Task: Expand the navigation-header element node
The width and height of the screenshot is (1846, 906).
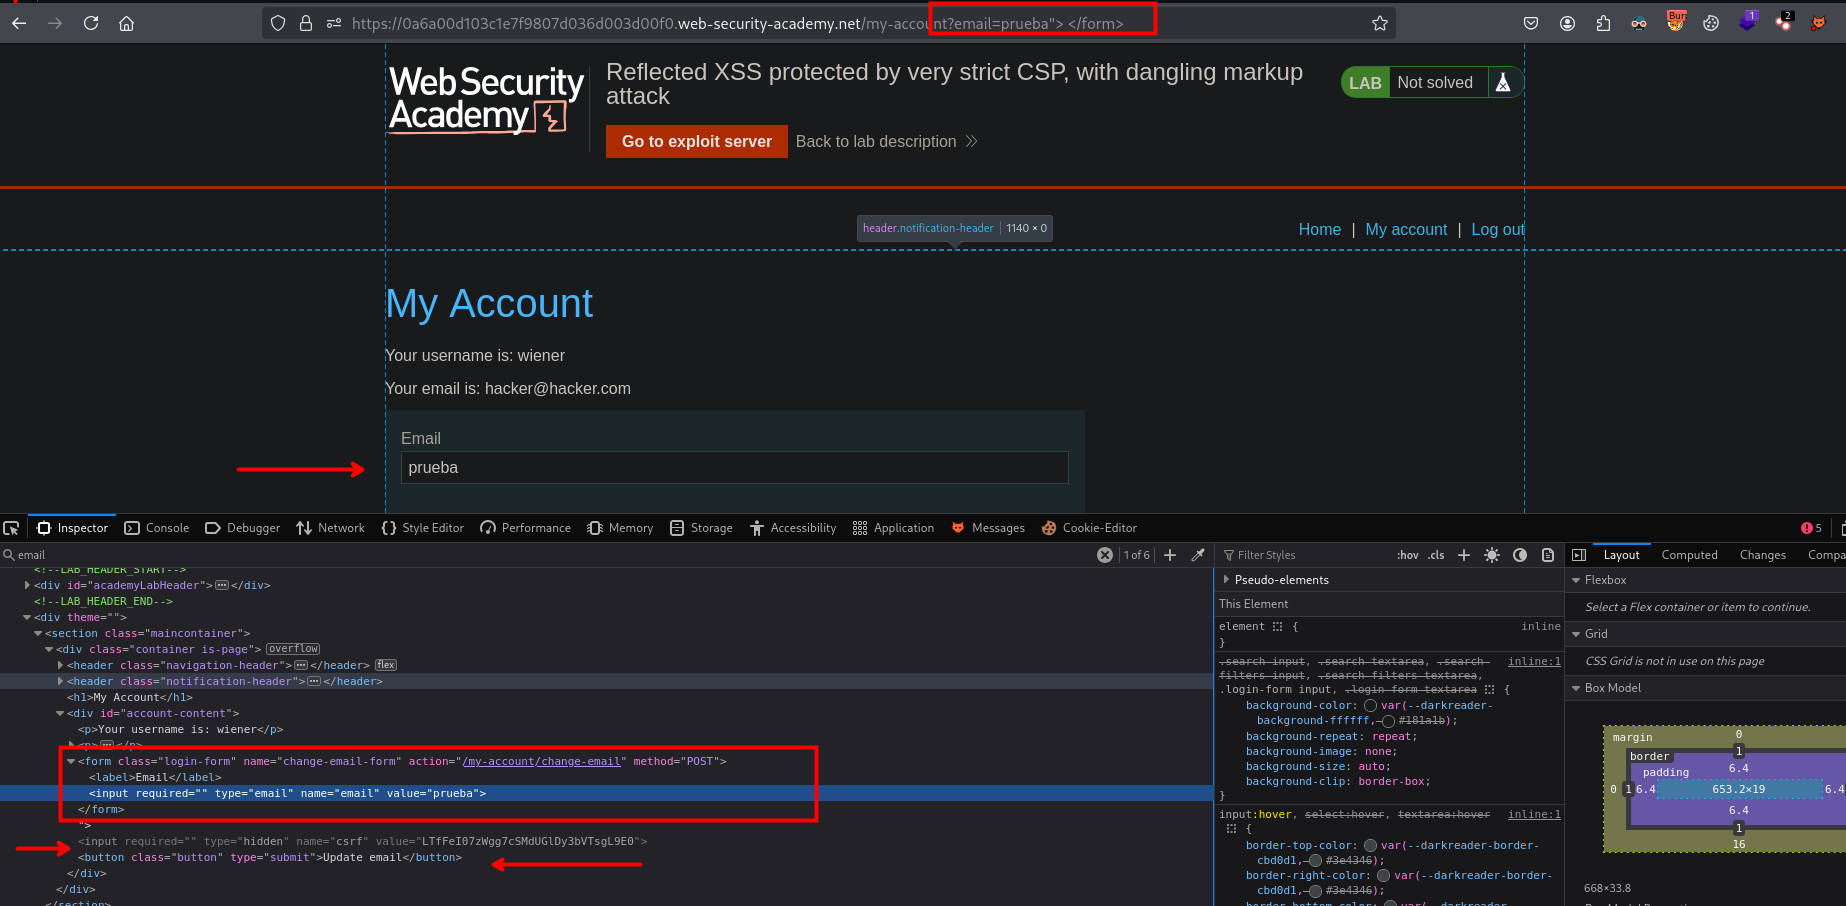Action: (x=61, y=665)
